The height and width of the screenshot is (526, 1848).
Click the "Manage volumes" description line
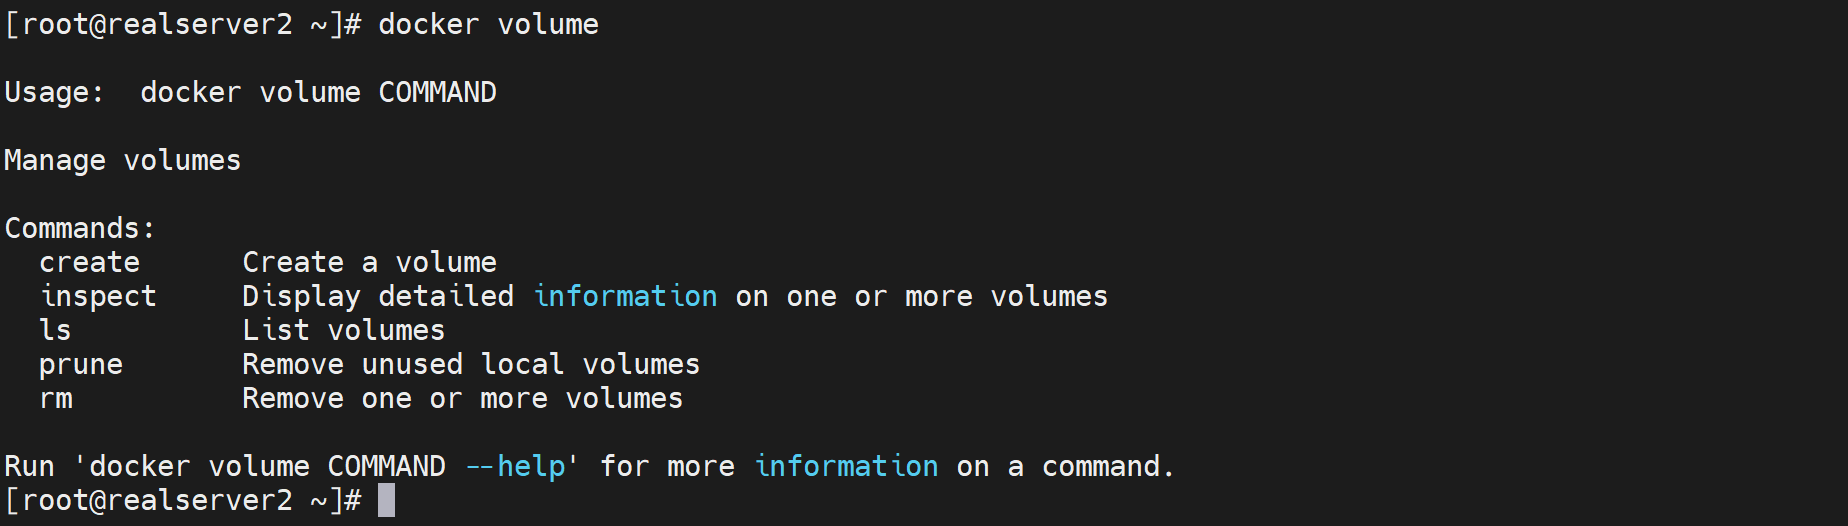tap(122, 161)
